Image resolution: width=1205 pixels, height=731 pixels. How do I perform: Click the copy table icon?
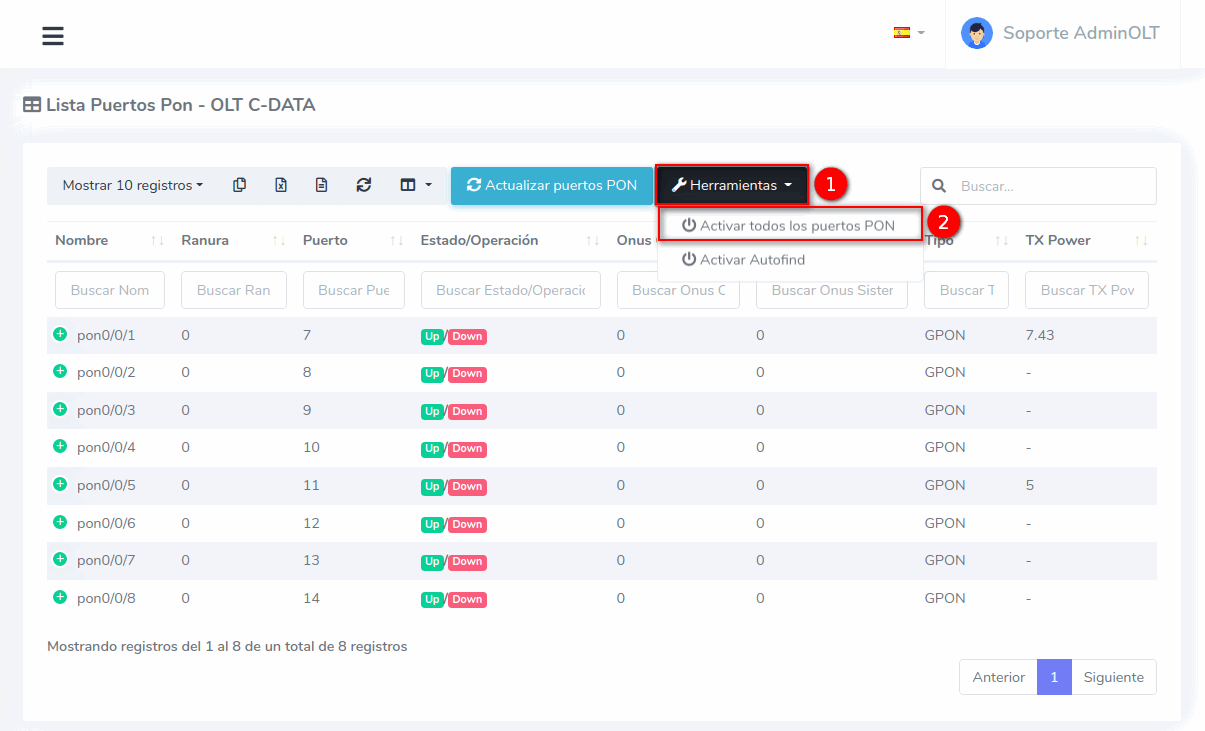pos(239,185)
